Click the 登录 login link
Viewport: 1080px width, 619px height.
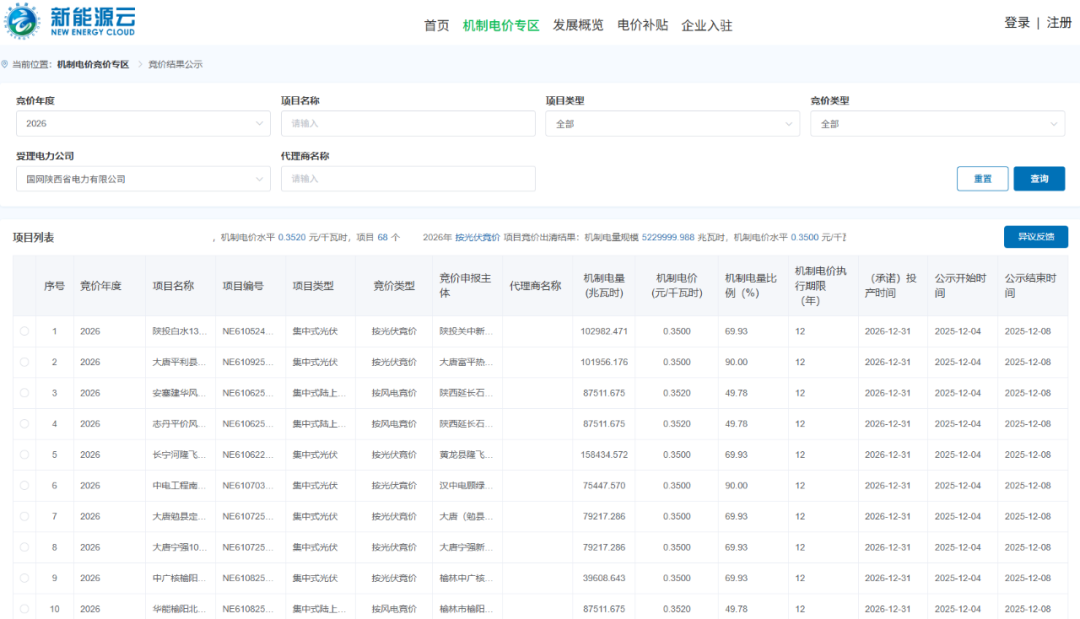coord(1017,23)
